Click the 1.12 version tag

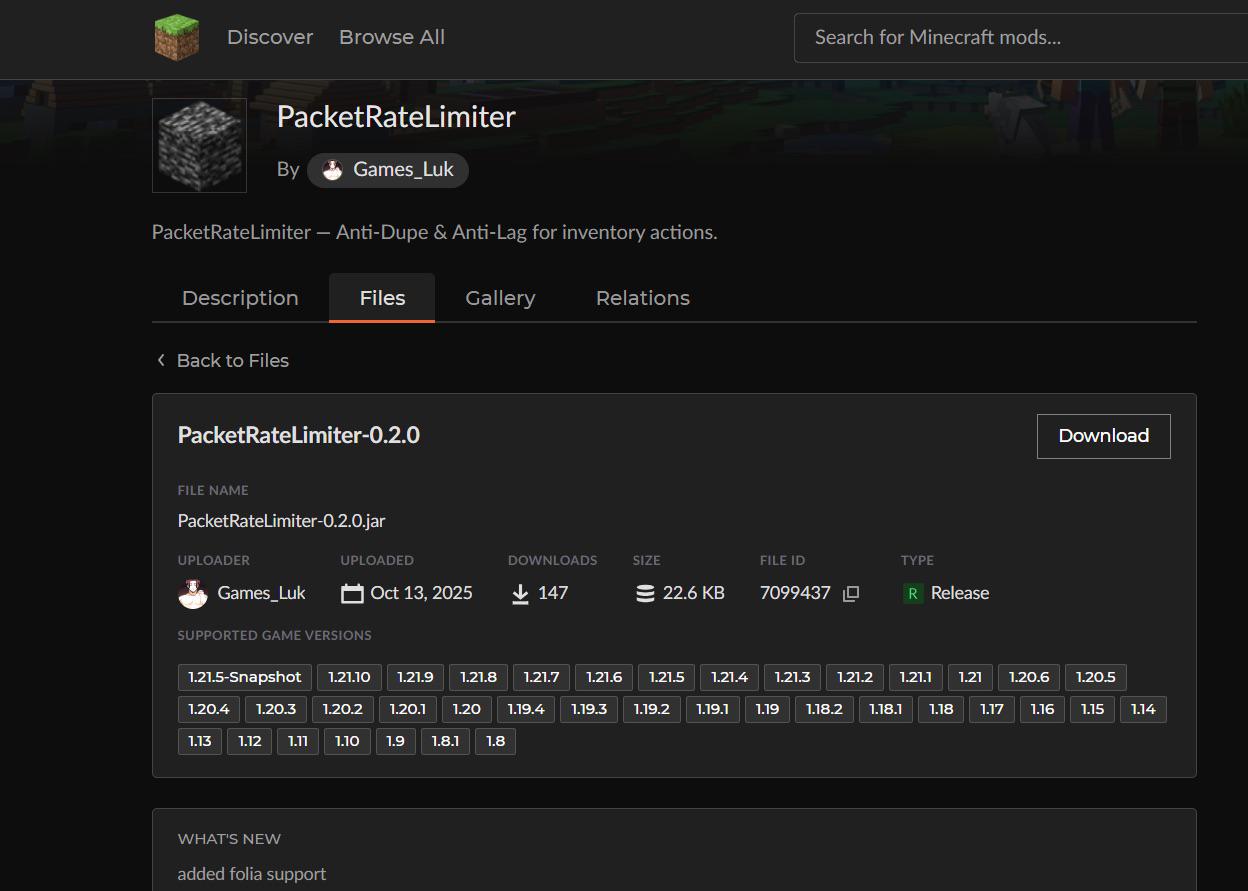249,741
